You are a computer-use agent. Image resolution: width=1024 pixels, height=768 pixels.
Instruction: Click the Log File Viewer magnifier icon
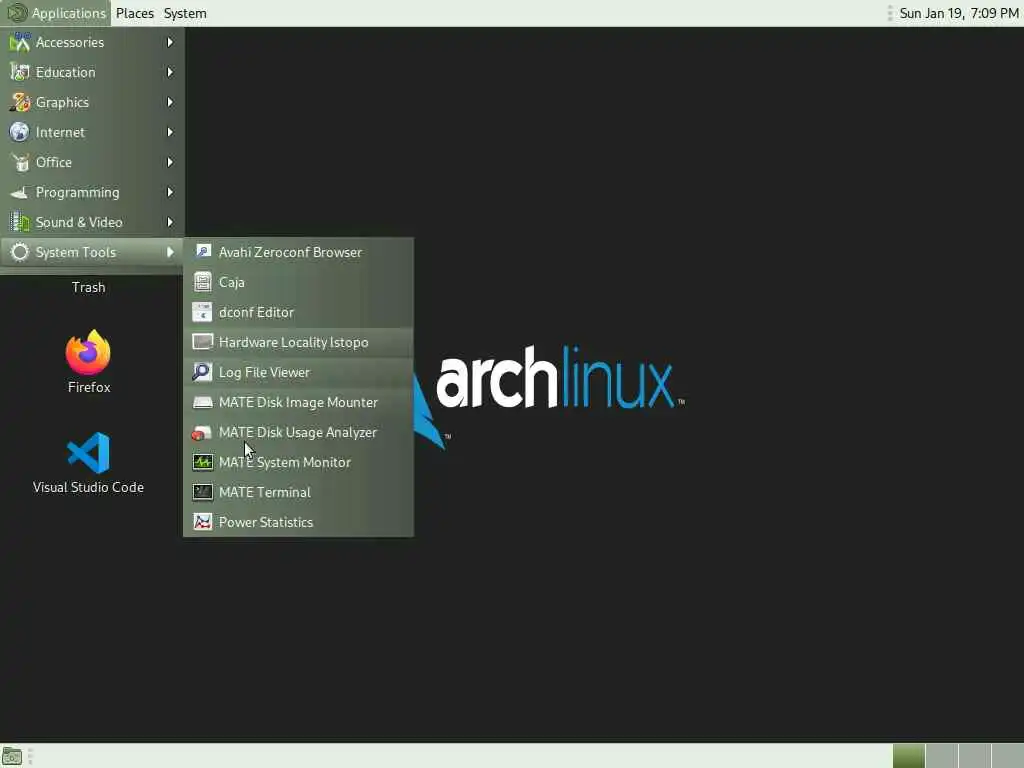202,372
